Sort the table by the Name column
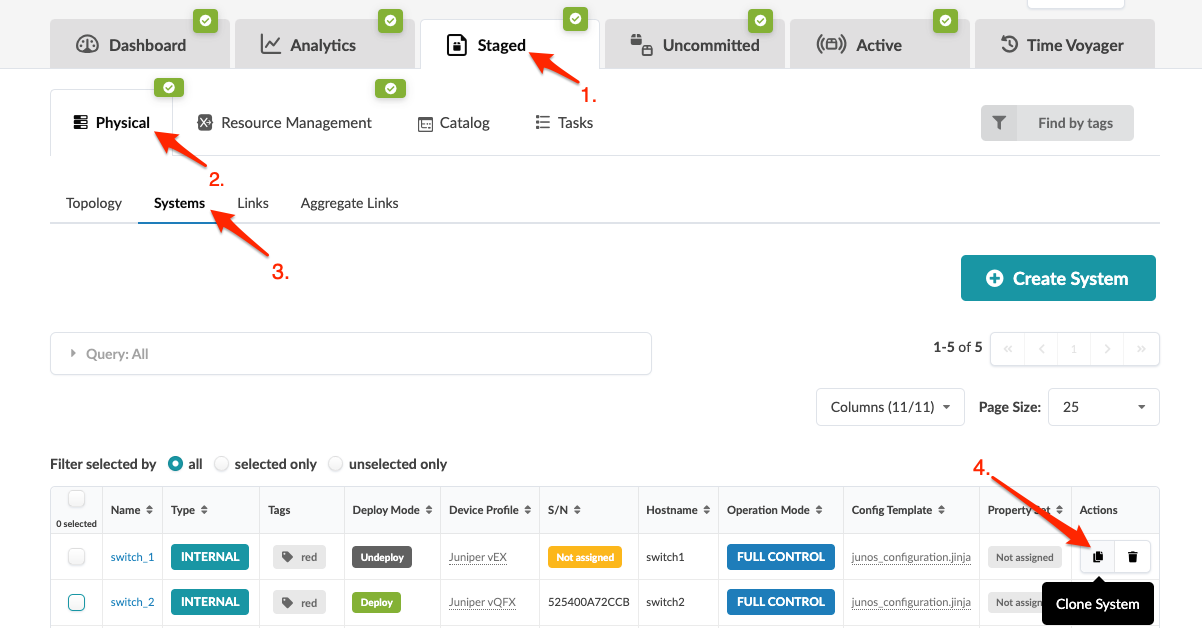 149,510
